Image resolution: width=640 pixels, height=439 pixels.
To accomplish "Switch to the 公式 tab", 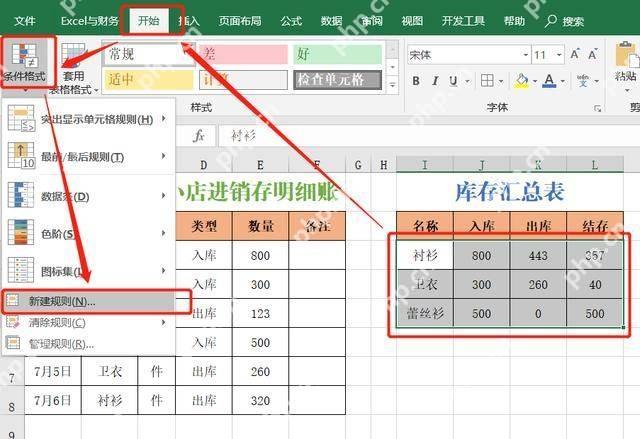I will (291, 21).
